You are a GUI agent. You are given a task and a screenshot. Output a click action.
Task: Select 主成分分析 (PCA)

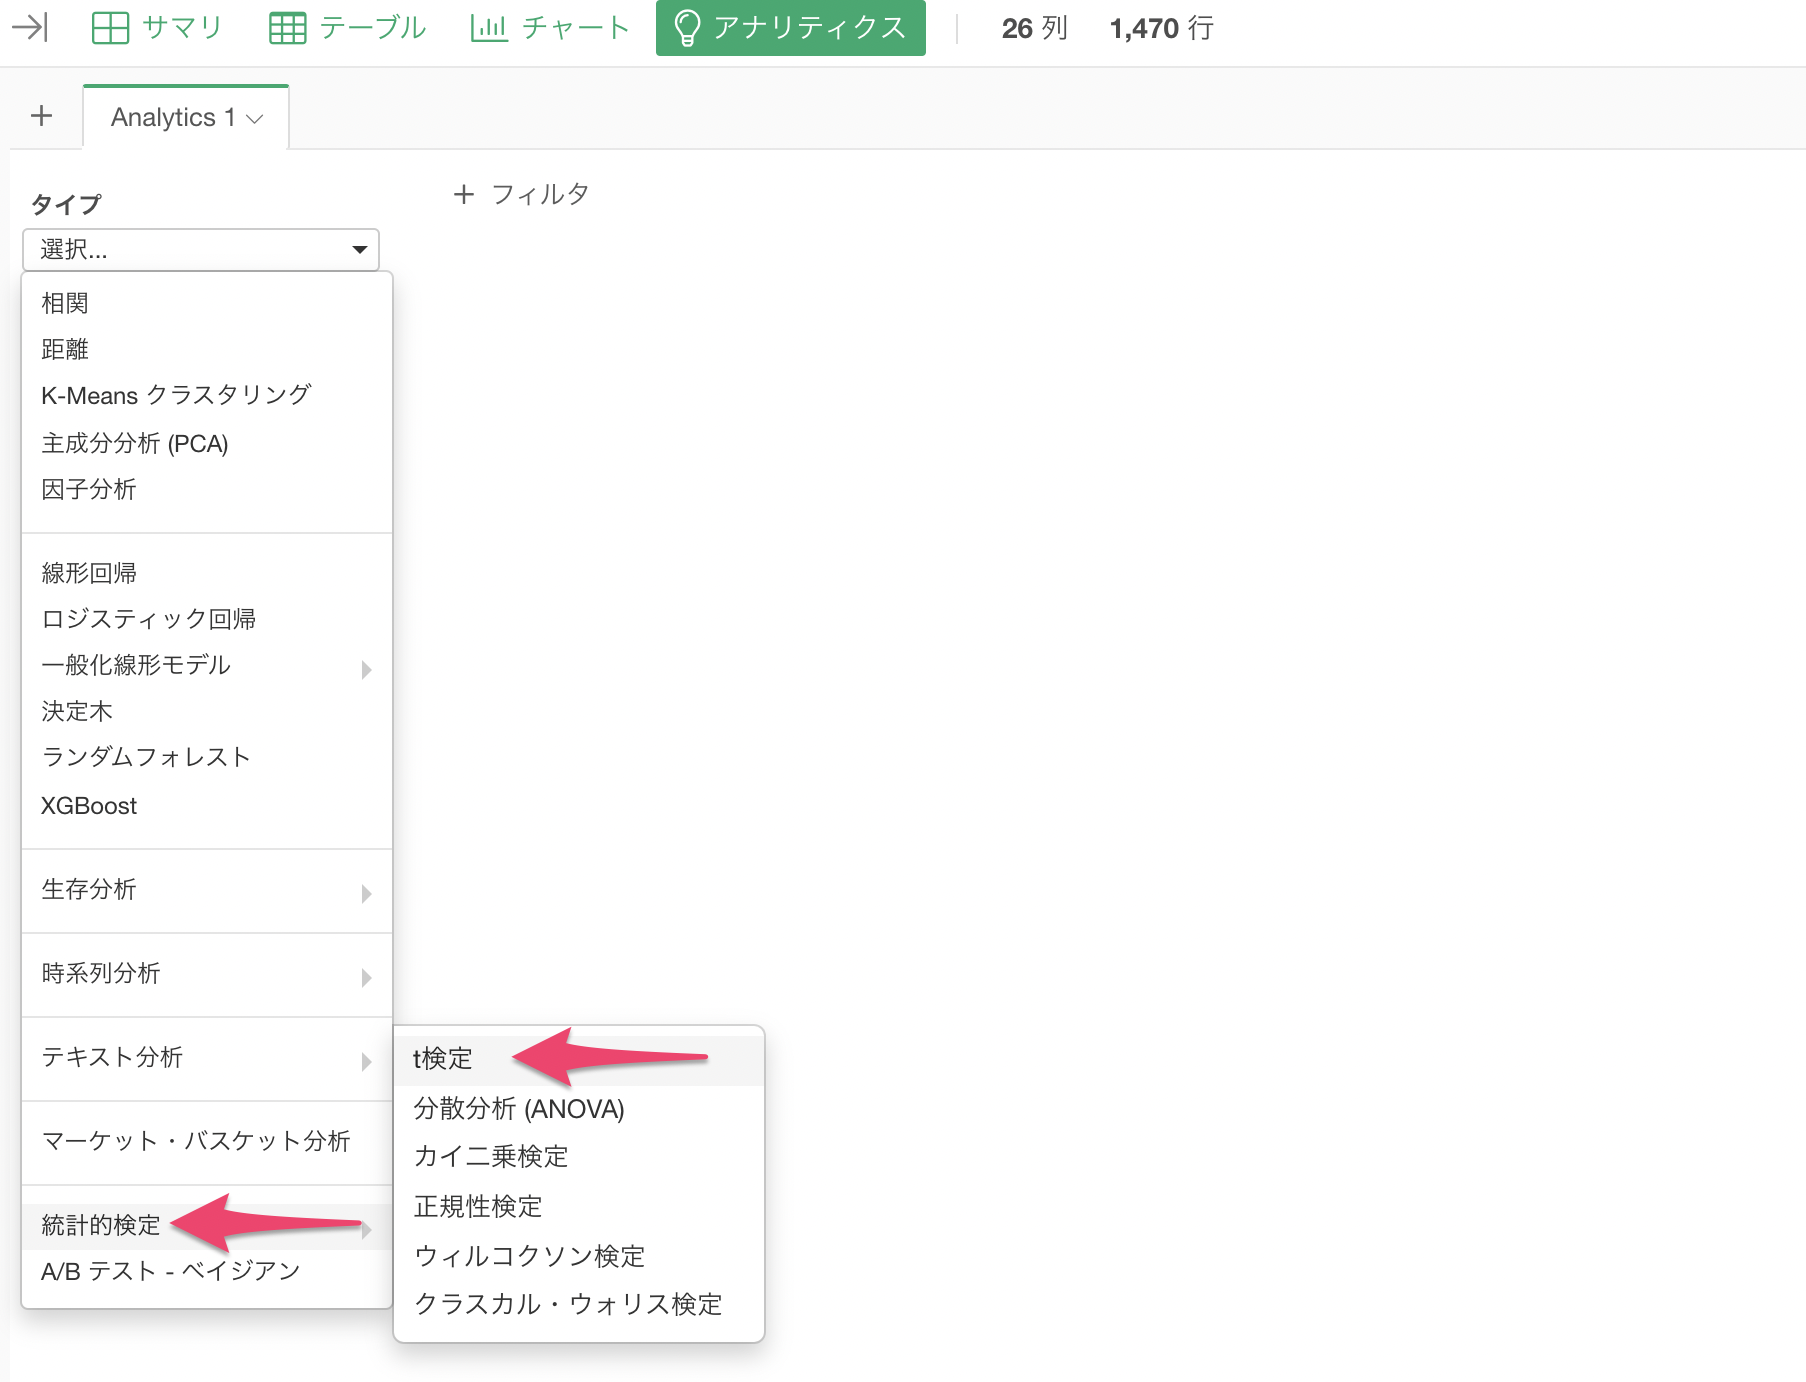[207, 443]
